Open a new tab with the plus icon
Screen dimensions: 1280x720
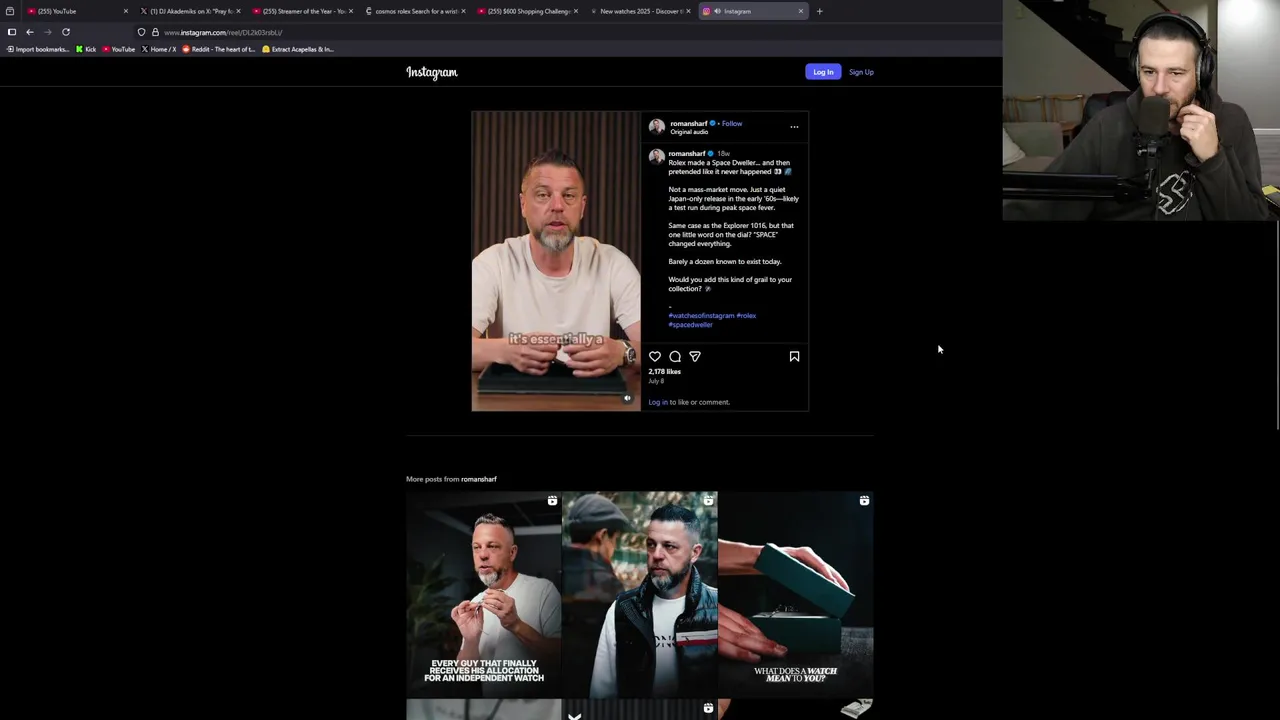pos(819,11)
